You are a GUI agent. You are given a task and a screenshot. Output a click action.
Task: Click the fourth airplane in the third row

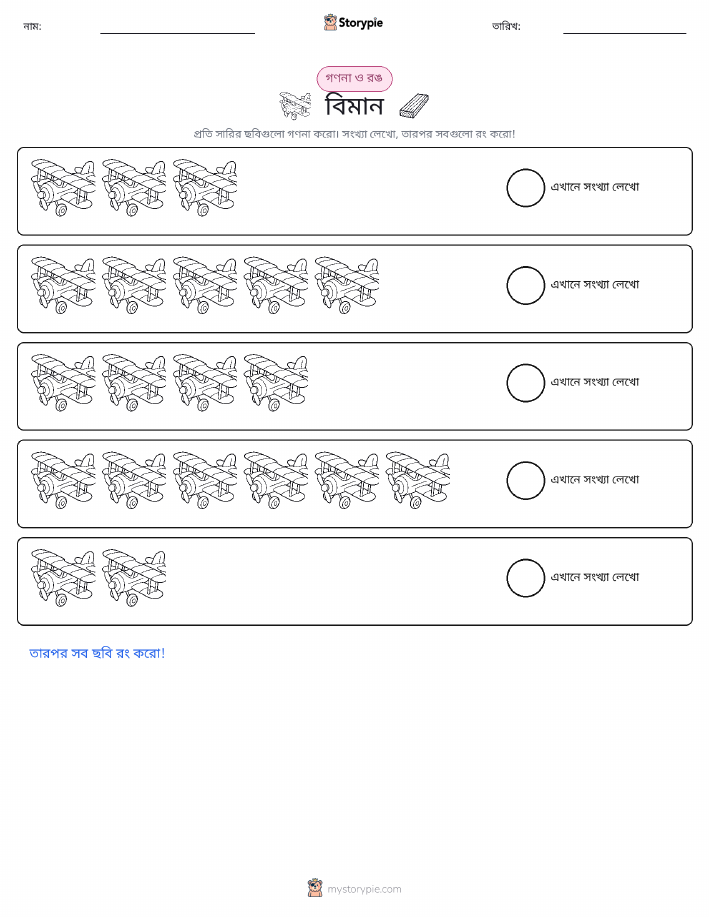coord(276,382)
